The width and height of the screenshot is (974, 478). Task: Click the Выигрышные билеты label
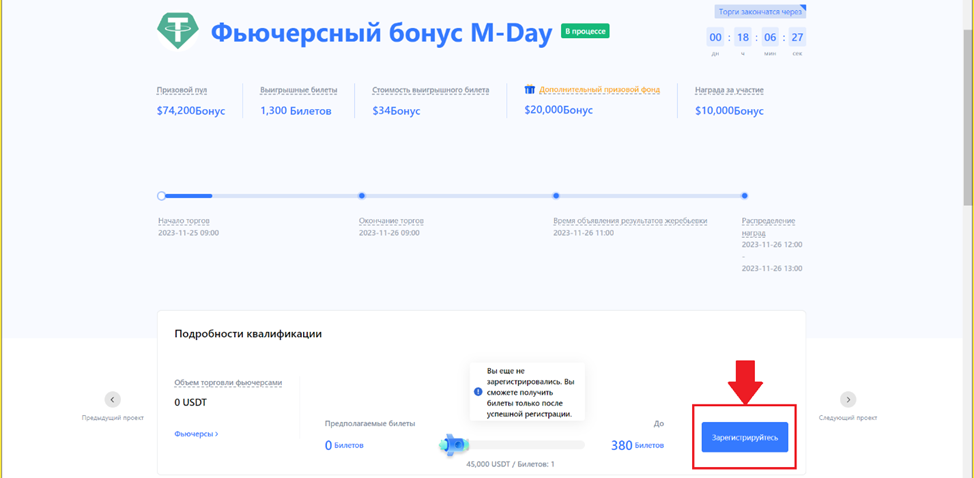pyautogui.click(x=296, y=90)
